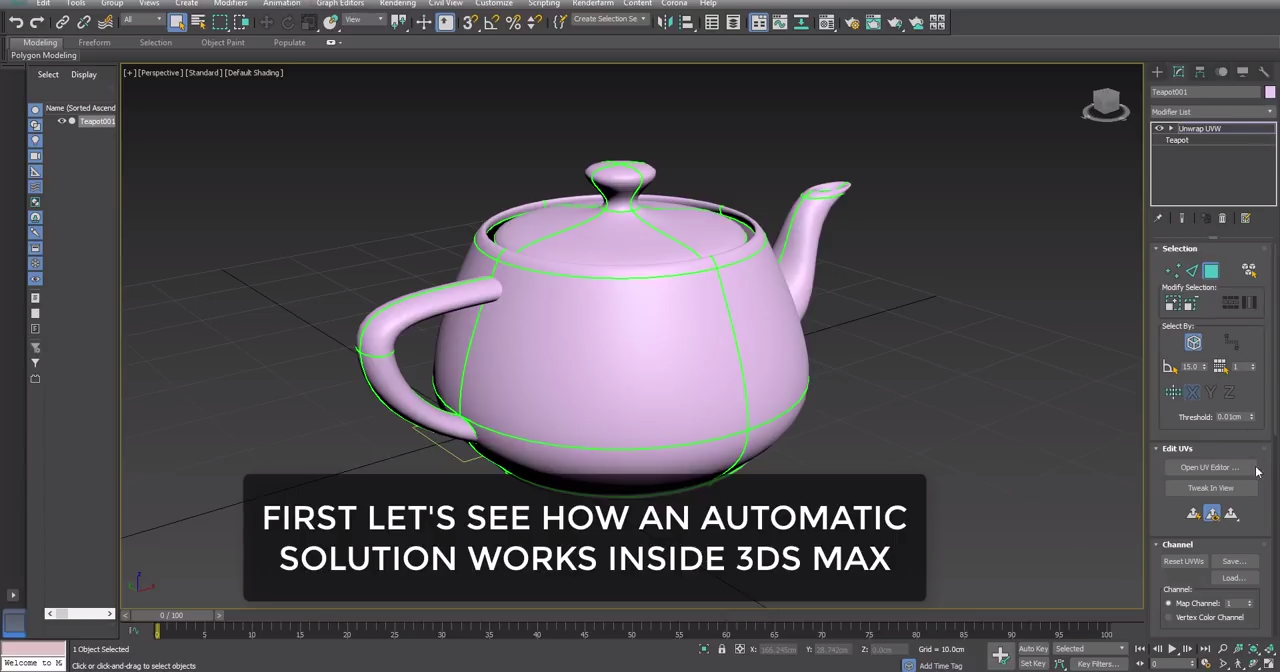
Task: Switch to the Object Paint ribbon tab
Action: point(222,43)
